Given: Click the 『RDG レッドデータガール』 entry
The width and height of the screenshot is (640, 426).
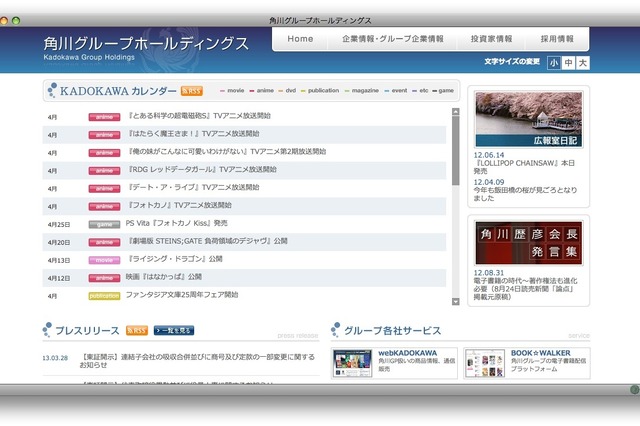Looking at the screenshot, I should (202, 169).
